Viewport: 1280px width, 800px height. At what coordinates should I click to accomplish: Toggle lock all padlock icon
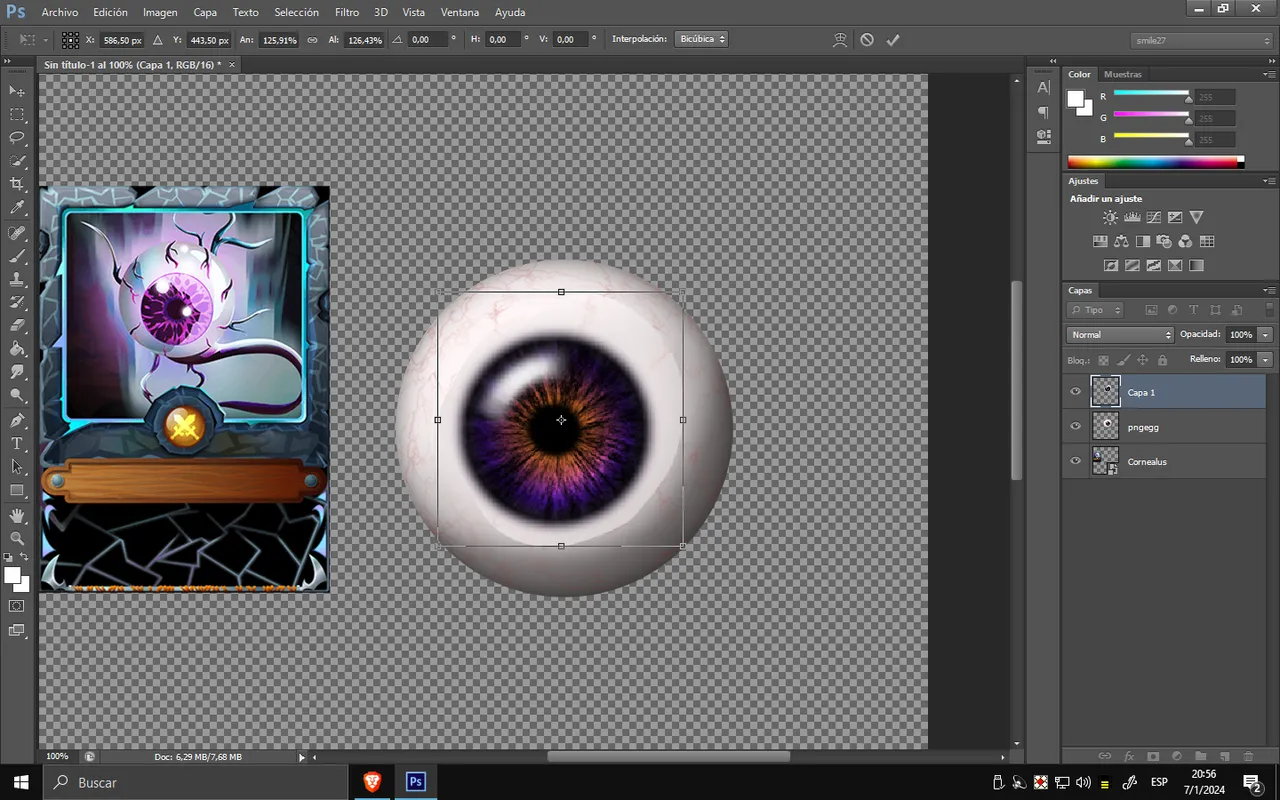coord(1162,360)
